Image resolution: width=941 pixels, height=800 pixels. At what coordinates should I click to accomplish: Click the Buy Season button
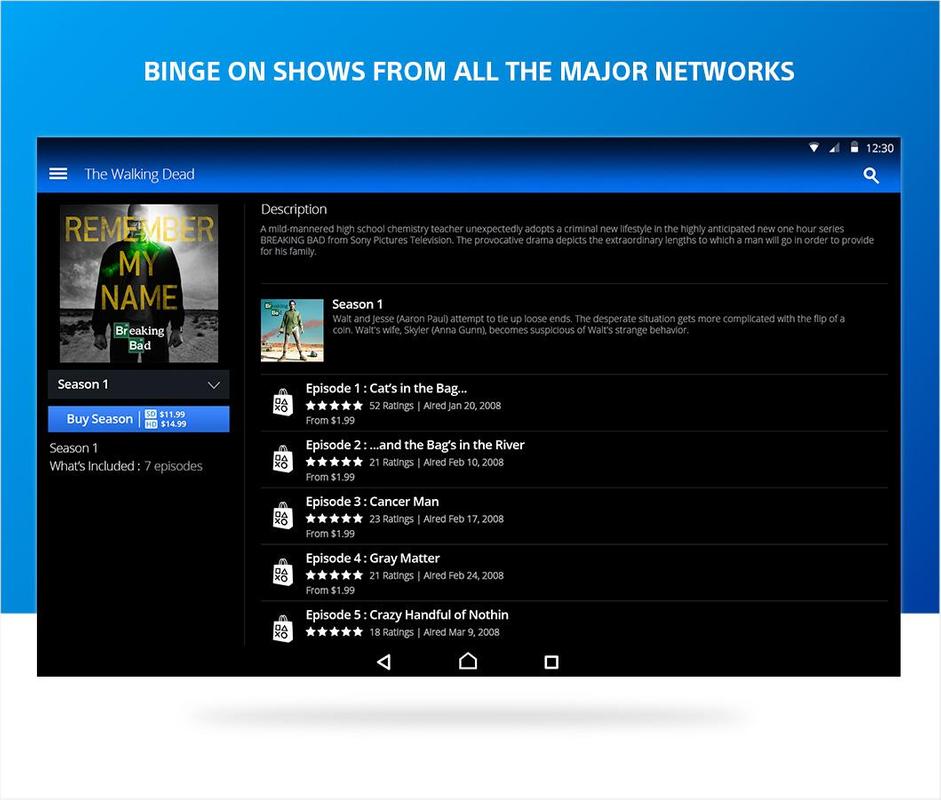pyautogui.click(x=139, y=419)
